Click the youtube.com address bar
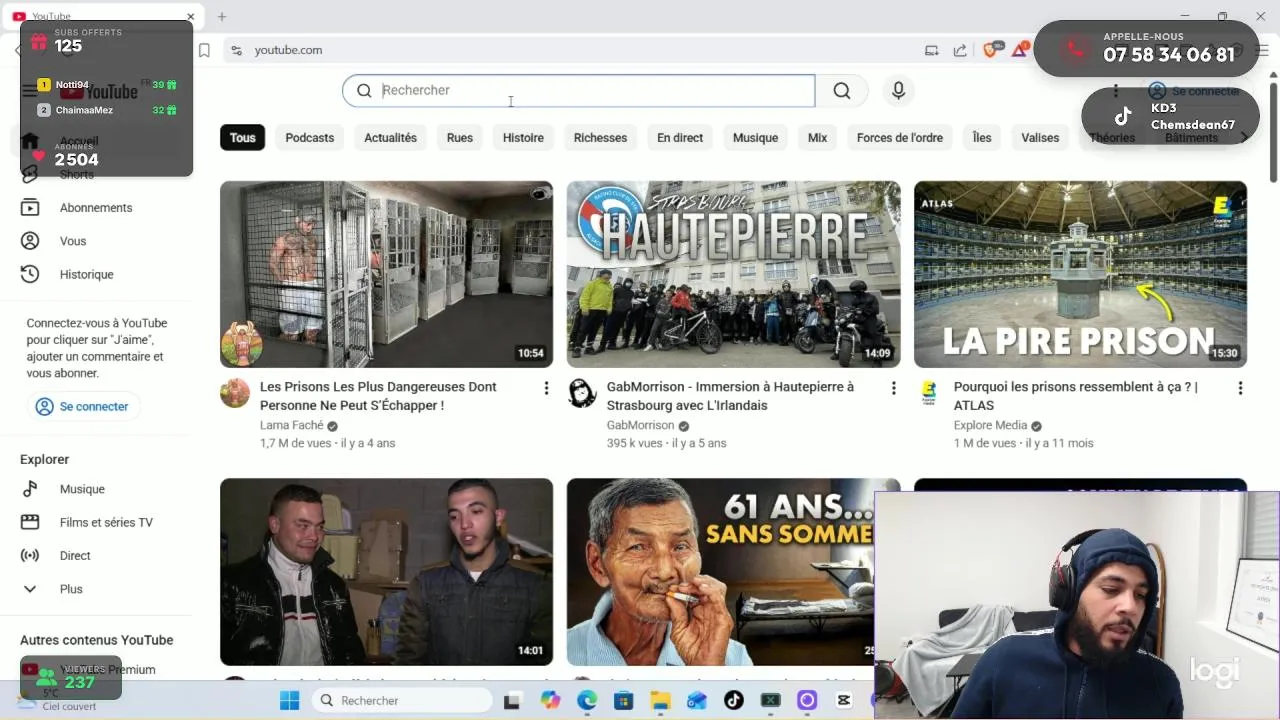The width and height of the screenshot is (1280, 720). (570, 50)
